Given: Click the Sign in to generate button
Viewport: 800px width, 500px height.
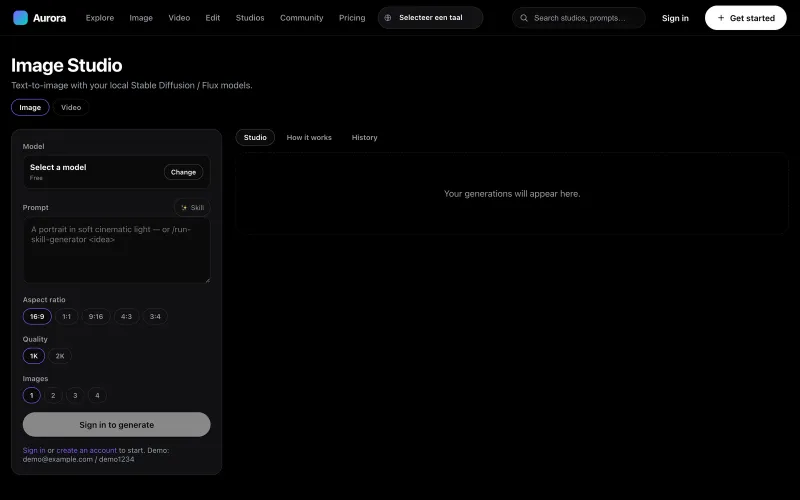Looking at the screenshot, I should [116, 424].
